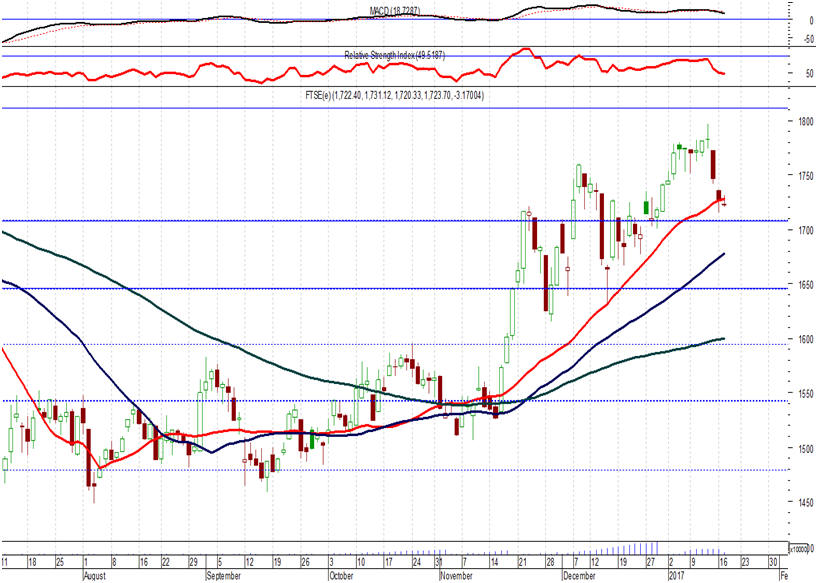
Task: Click date label 3 in October
Action: coord(331,563)
